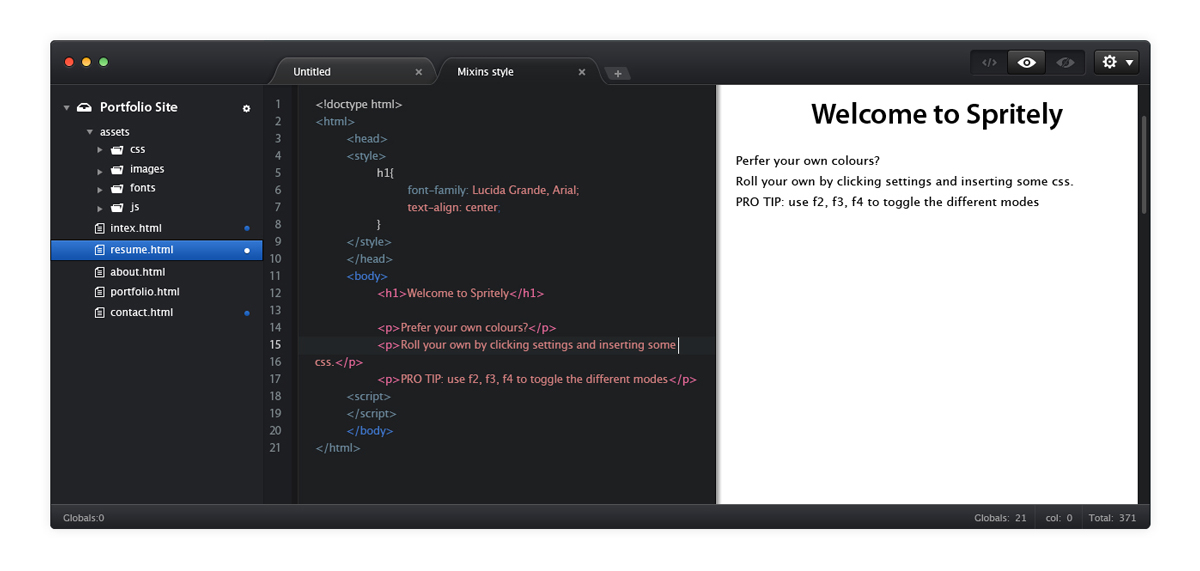Maximize window with green button
This screenshot has height=571, width=1200.
click(x=103, y=62)
